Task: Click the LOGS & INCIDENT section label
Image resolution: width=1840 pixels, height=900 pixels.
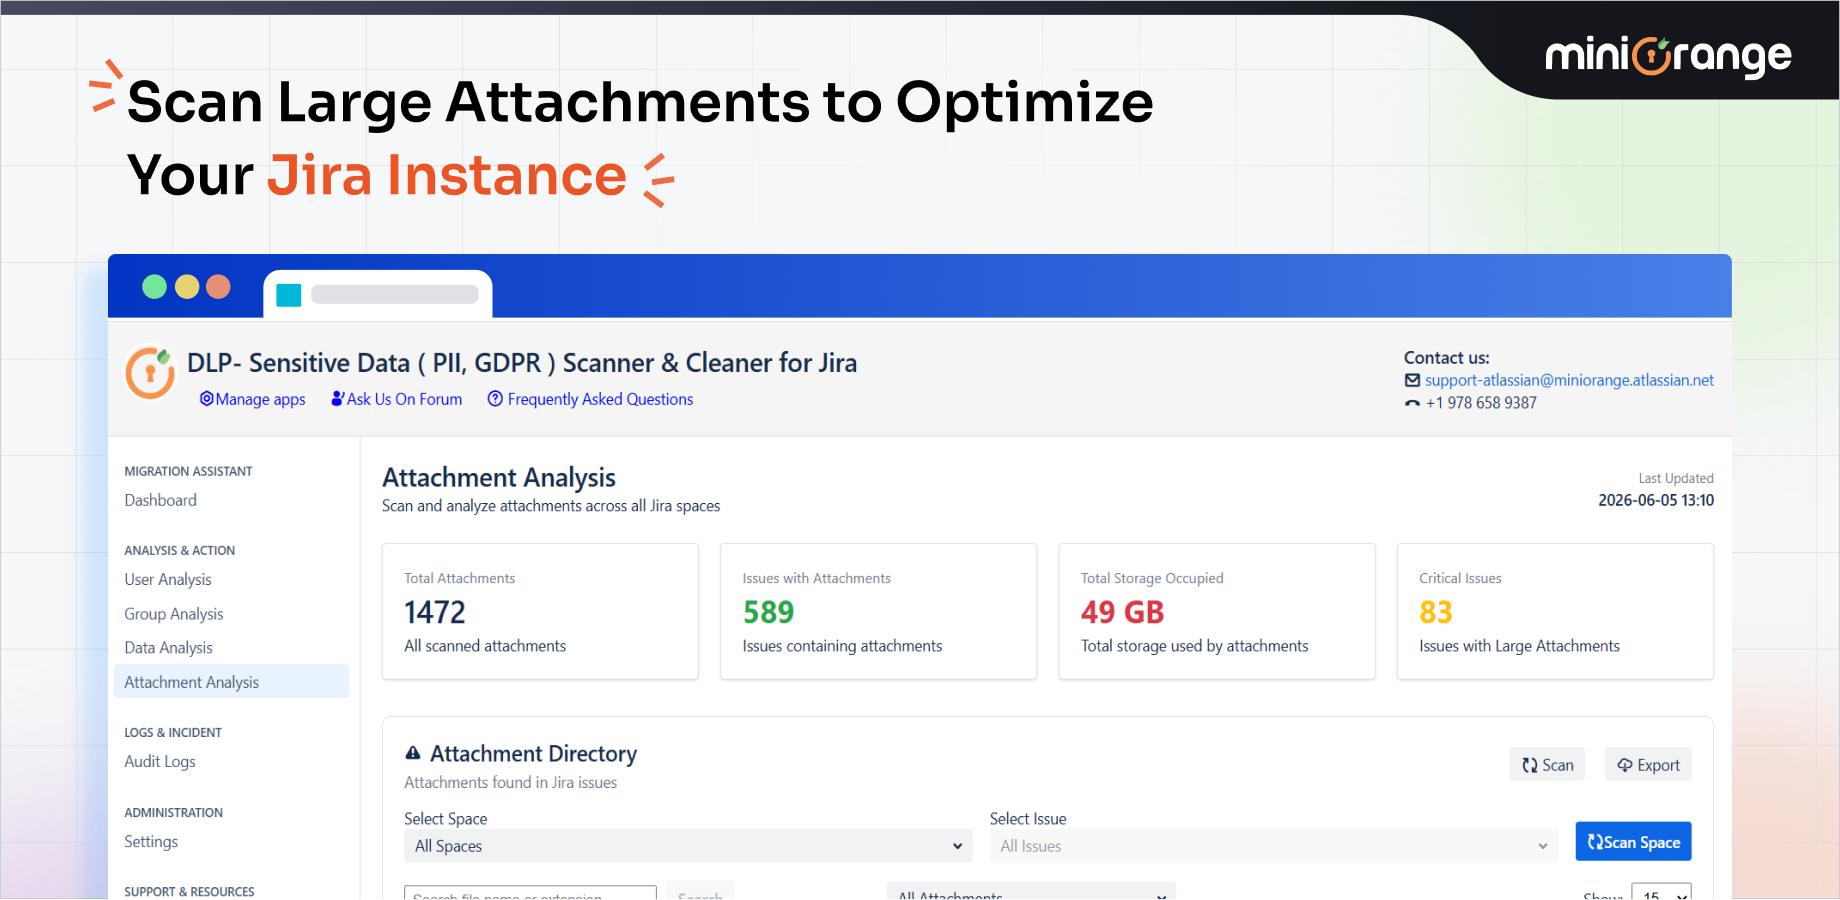Action: pyautogui.click(x=173, y=732)
